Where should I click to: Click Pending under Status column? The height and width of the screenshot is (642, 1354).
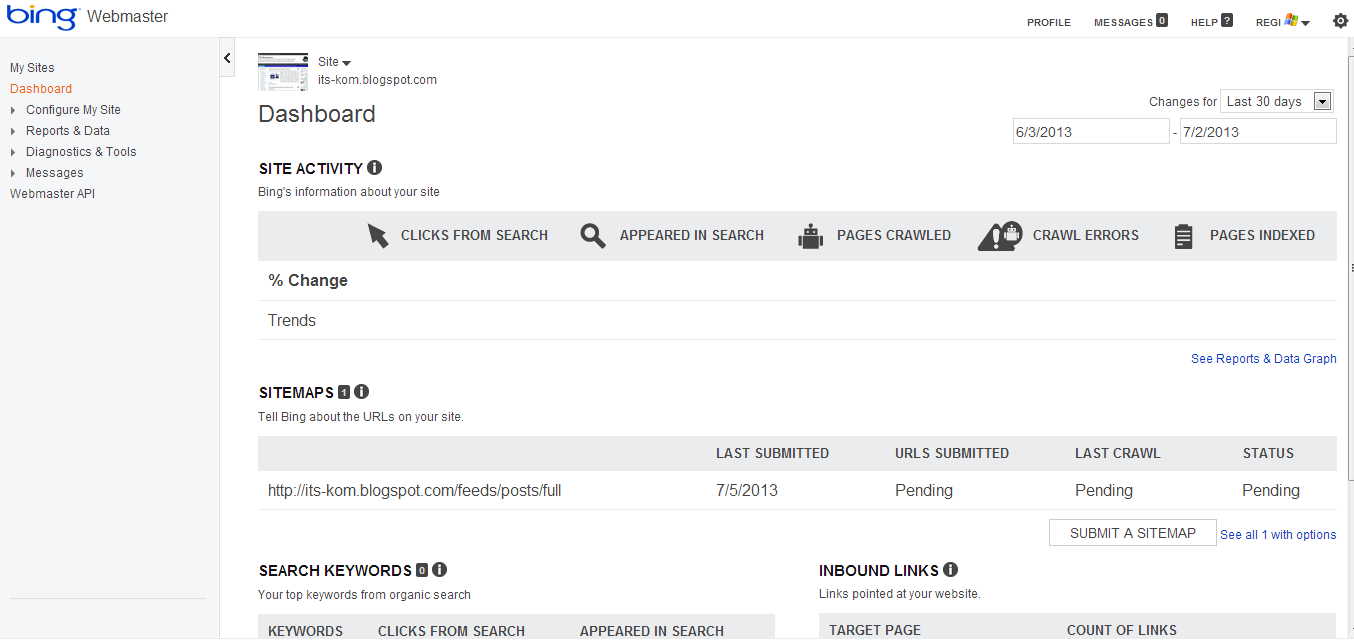(1271, 491)
